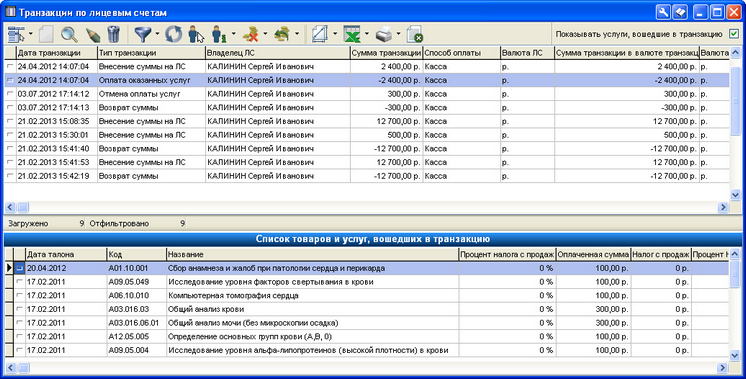Click right arrow of transactions horizontal scrollbar
Screen dimensions: 746x379
tap(723, 207)
